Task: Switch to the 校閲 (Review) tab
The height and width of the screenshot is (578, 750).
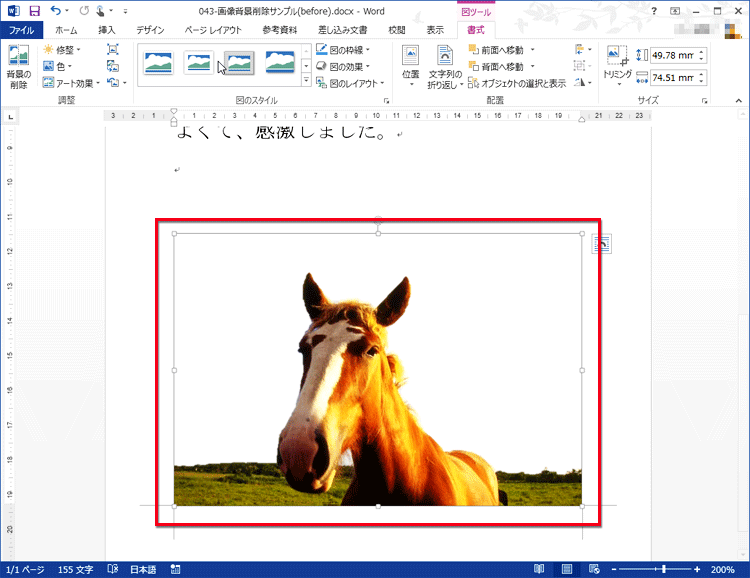Action: click(x=397, y=30)
